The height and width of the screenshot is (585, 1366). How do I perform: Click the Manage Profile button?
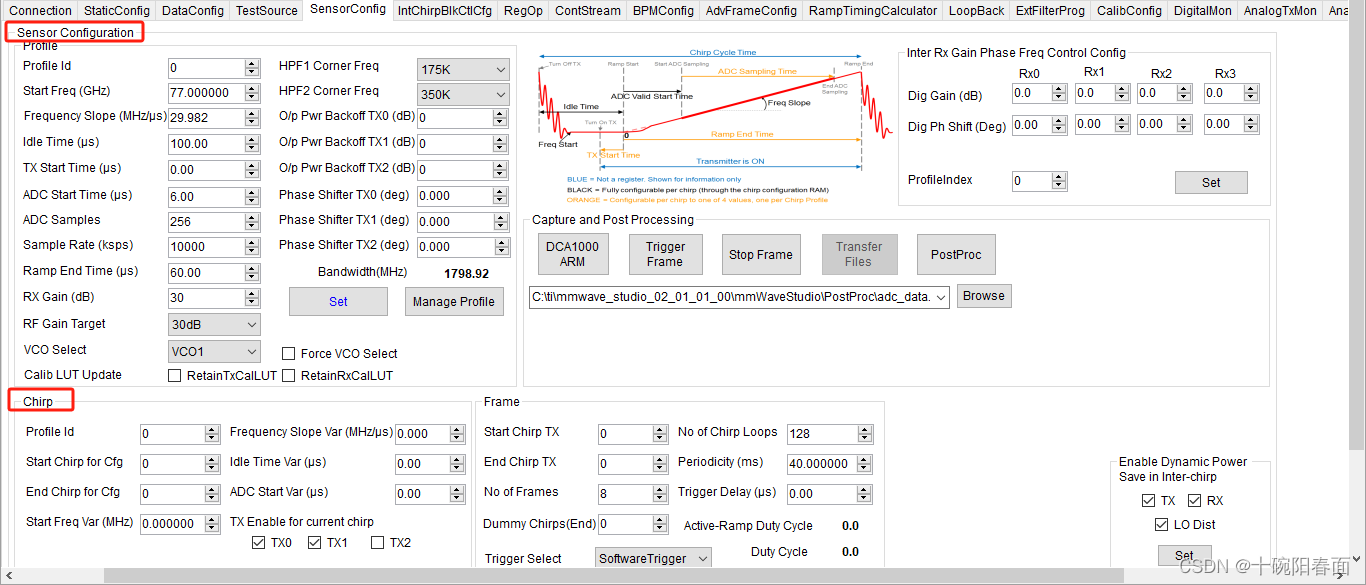[x=454, y=301]
